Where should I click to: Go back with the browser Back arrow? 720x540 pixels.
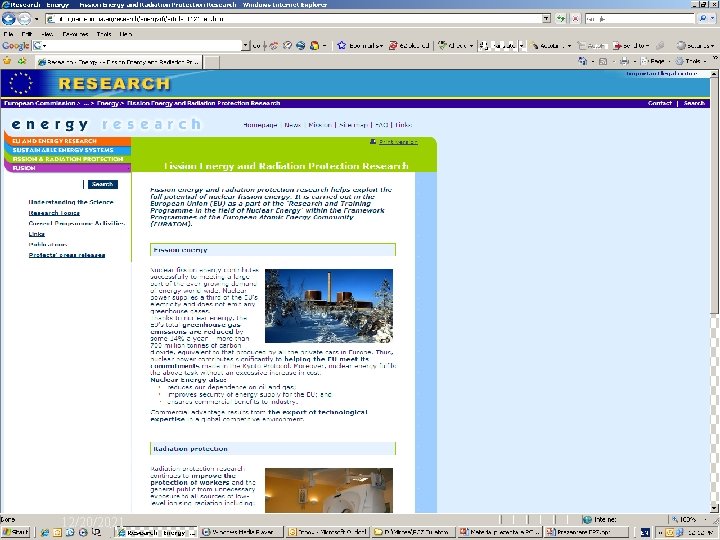click(8, 19)
